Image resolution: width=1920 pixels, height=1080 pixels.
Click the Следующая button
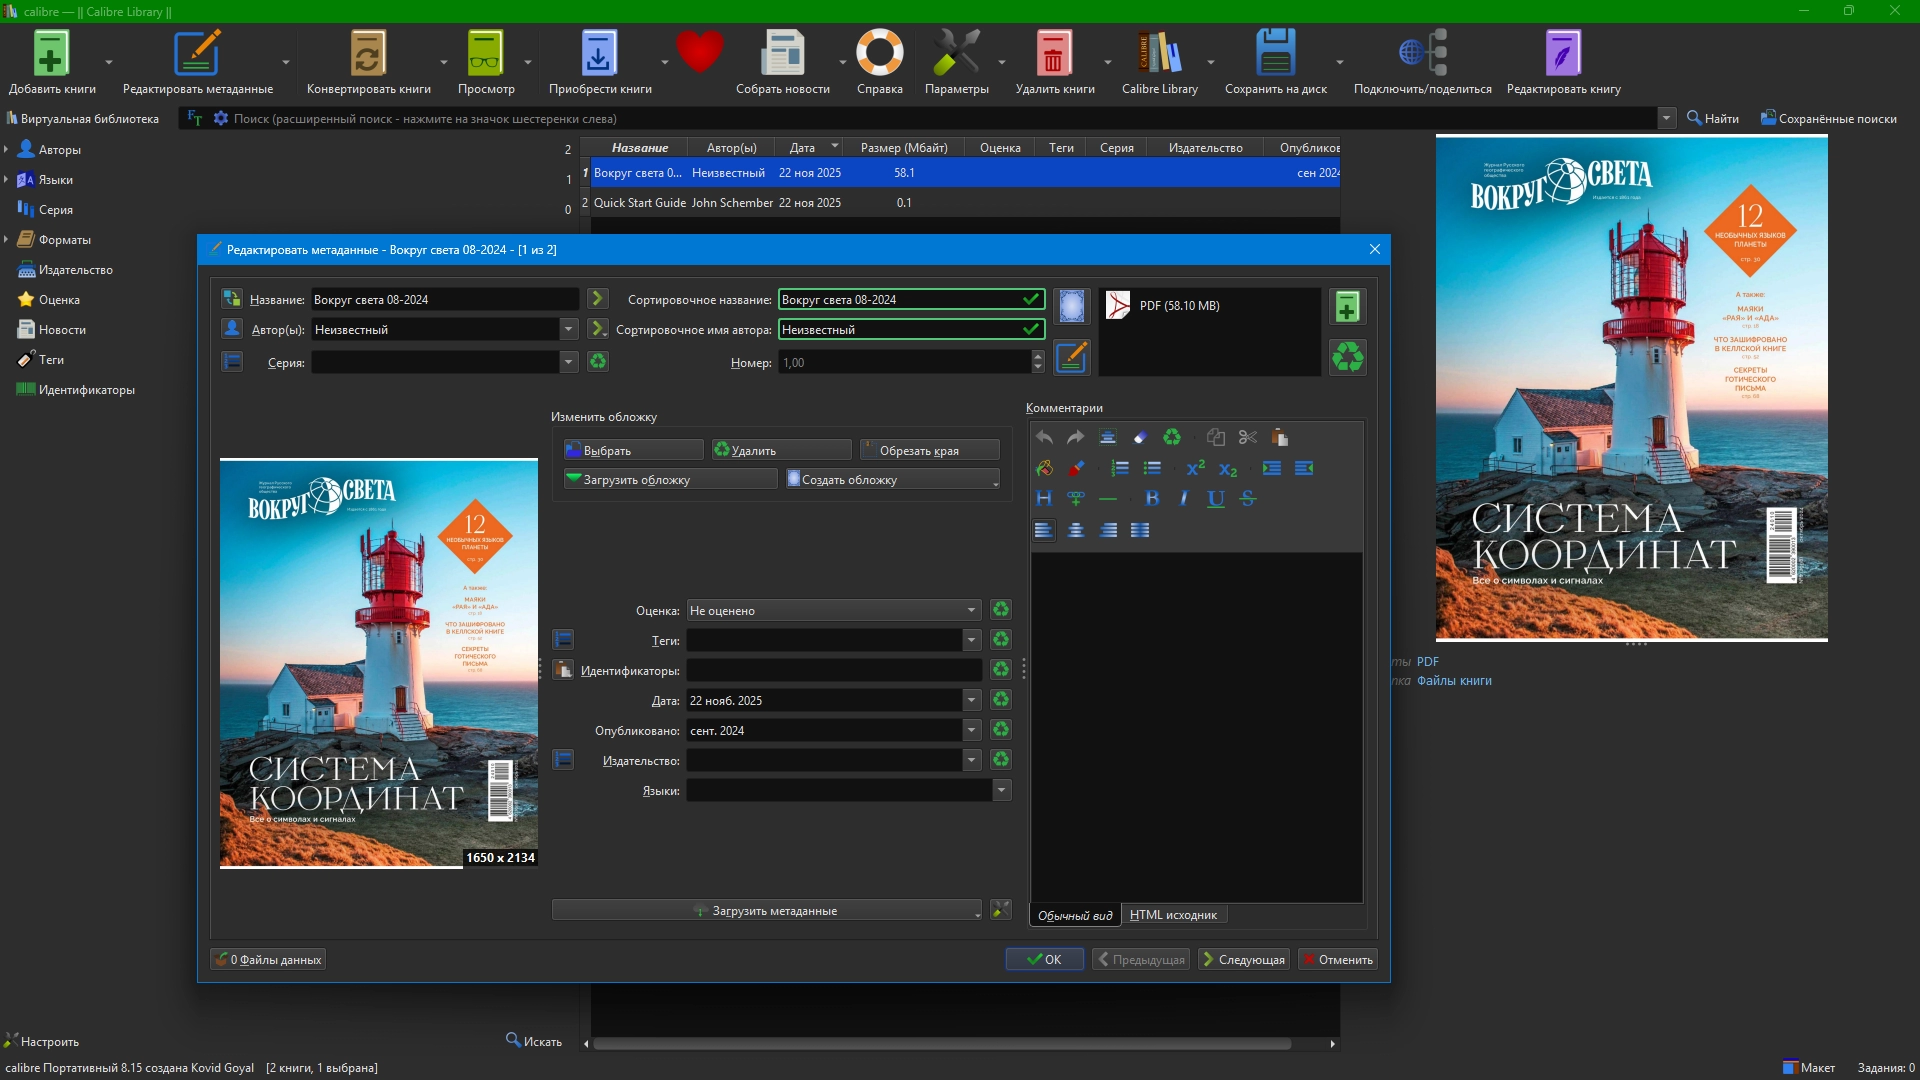[x=1243, y=959]
